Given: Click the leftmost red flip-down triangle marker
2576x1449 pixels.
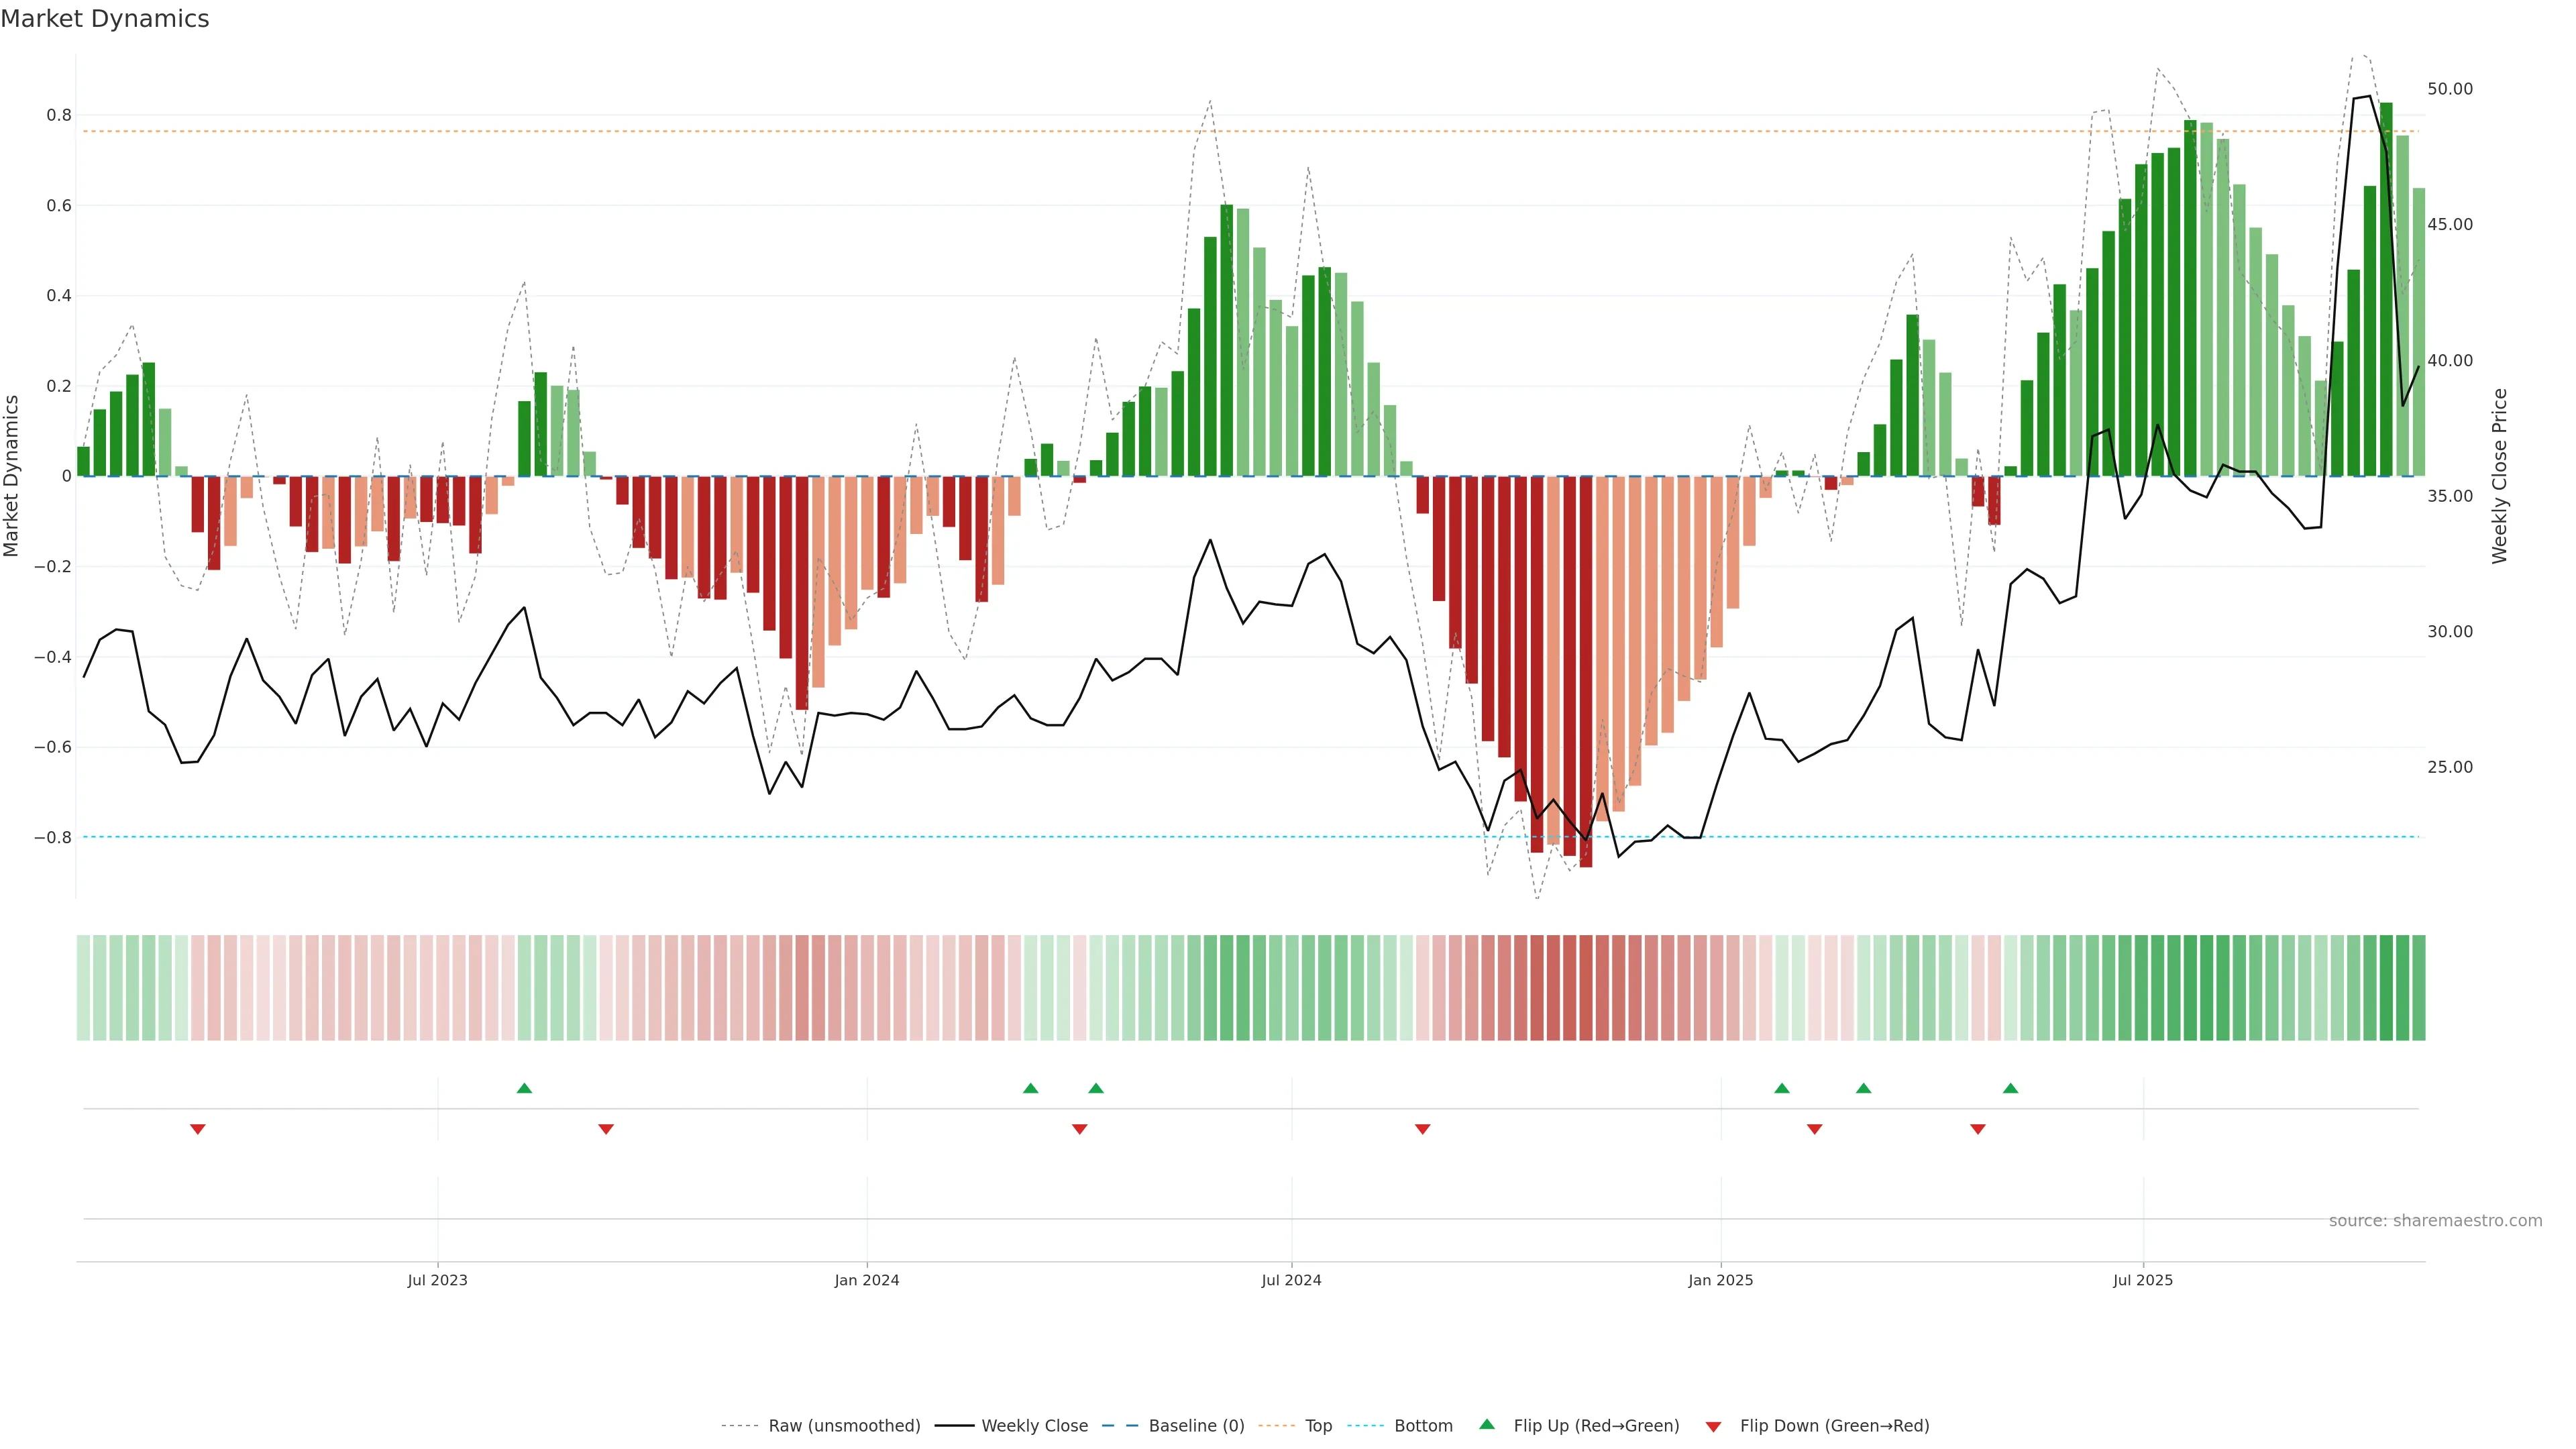Looking at the screenshot, I should [x=198, y=1129].
